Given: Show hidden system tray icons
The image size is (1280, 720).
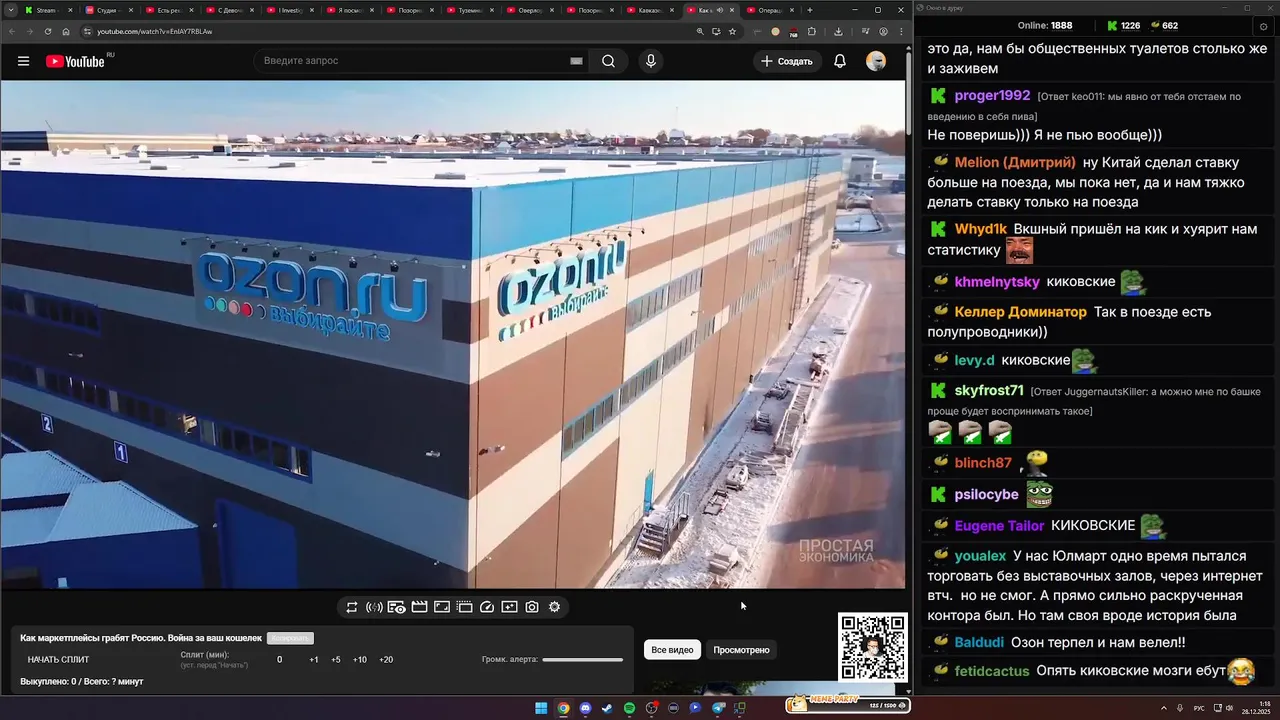Looking at the screenshot, I should pyautogui.click(x=1162, y=708).
